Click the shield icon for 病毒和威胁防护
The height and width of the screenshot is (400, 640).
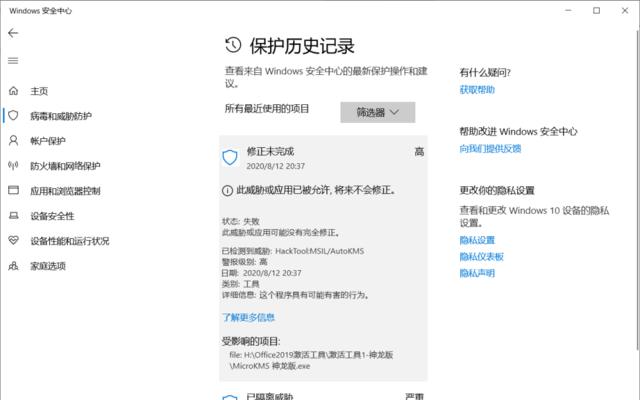13,116
